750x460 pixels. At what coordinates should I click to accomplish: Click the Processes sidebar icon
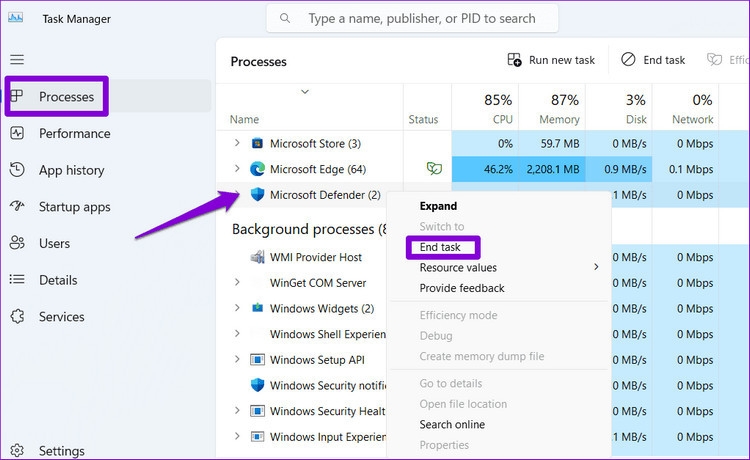pyautogui.click(x=17, y=96)
